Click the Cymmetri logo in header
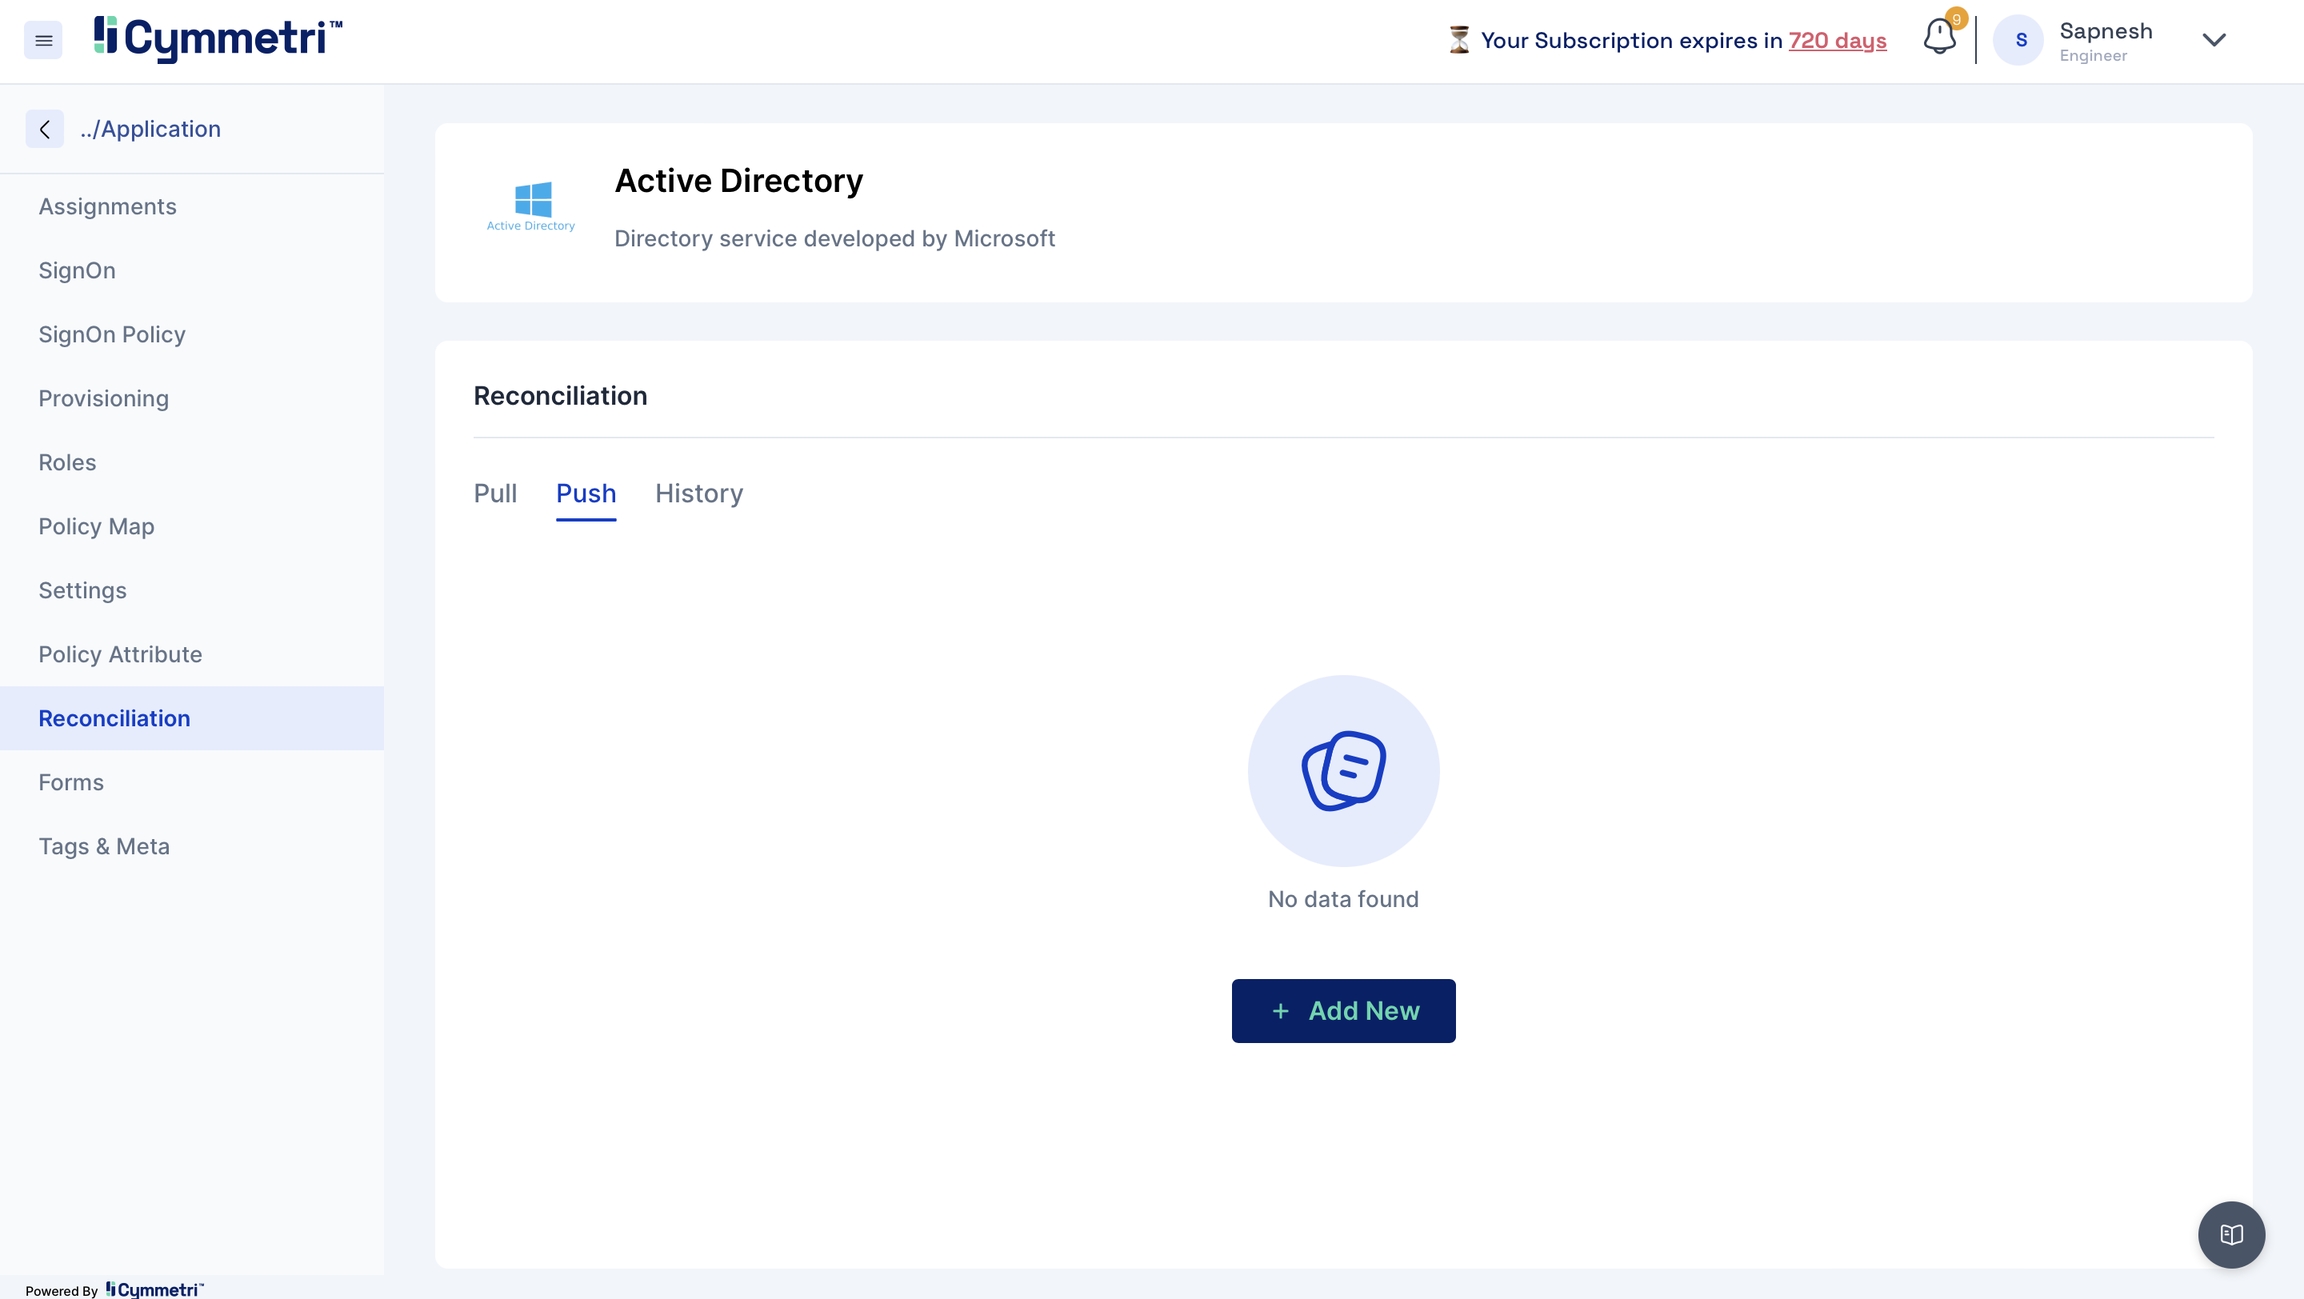Screen dimensions: 2304x1299 pyautogui.click(x=218, y=39)
